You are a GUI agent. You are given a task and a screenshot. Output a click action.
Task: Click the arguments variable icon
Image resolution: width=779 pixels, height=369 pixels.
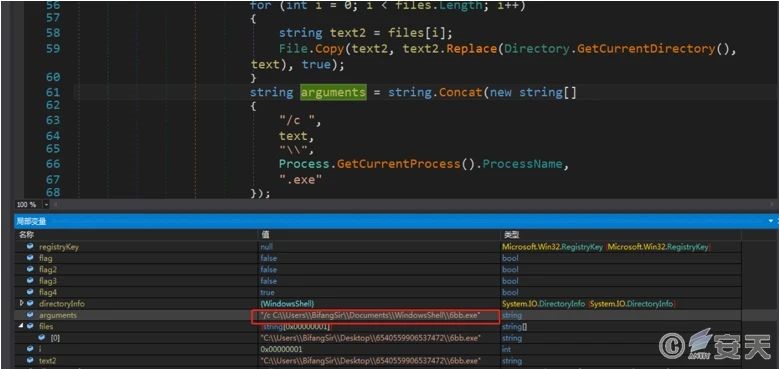pos(30,315)
